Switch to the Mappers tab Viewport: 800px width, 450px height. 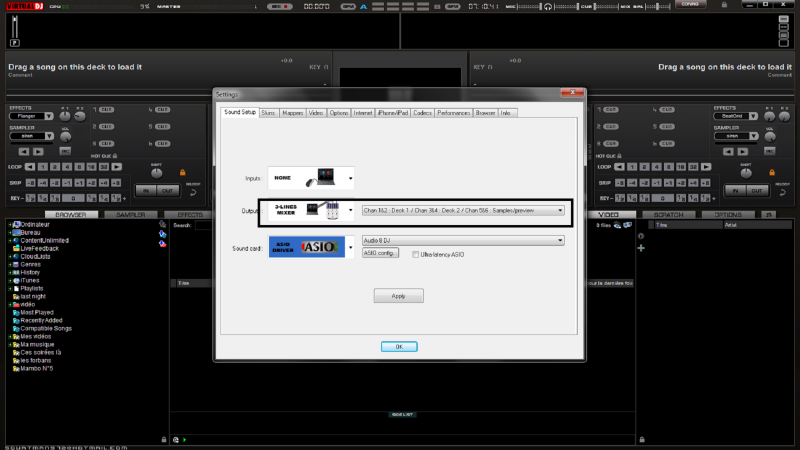coord(292,113)
